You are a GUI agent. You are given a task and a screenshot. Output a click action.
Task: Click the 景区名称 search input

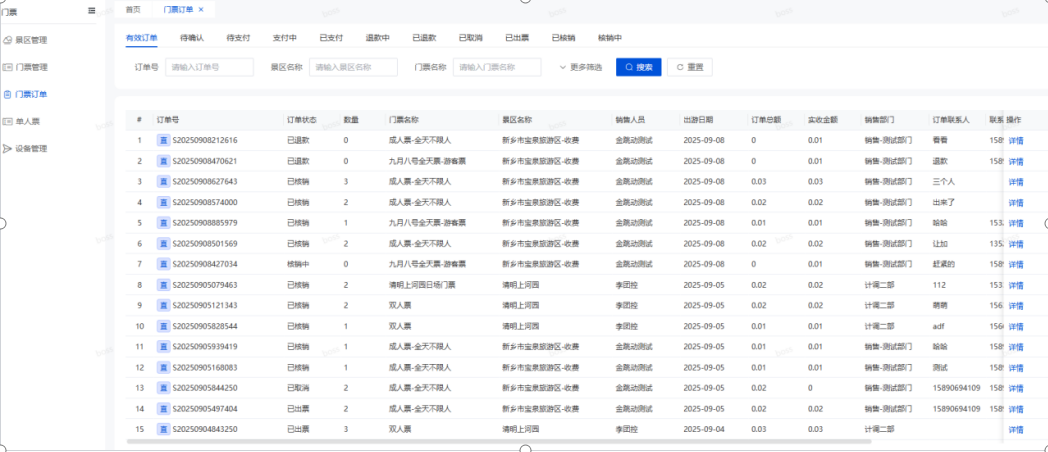point(354,67)
